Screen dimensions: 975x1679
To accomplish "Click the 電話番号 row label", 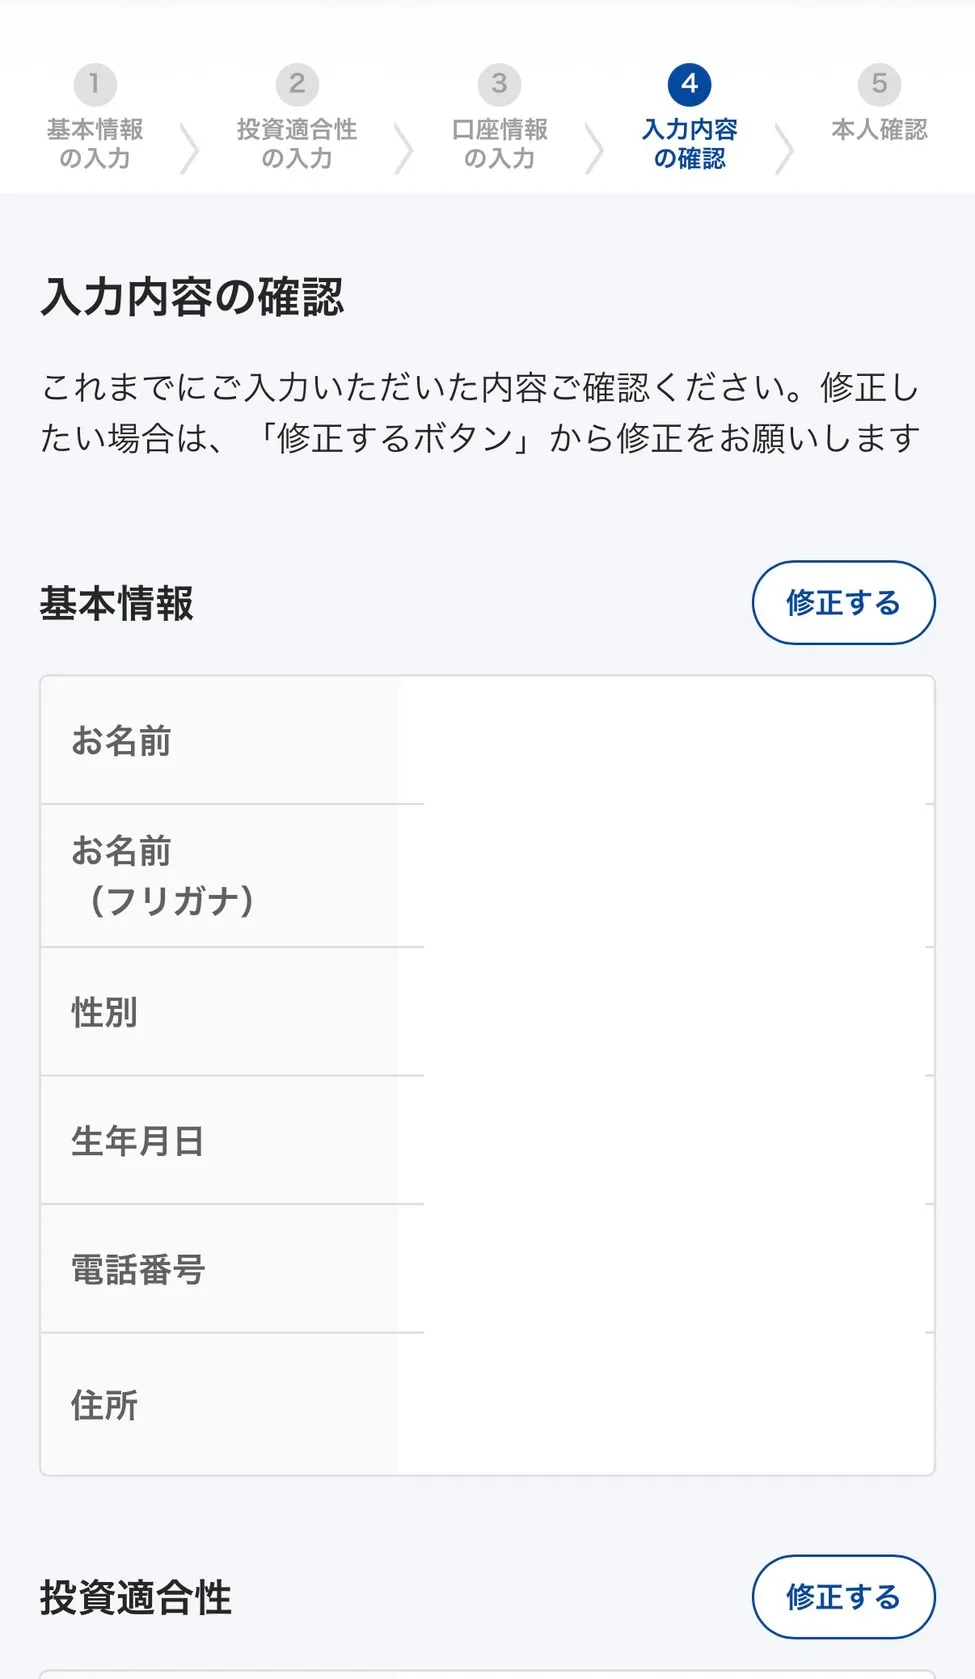I will 137,1270.
